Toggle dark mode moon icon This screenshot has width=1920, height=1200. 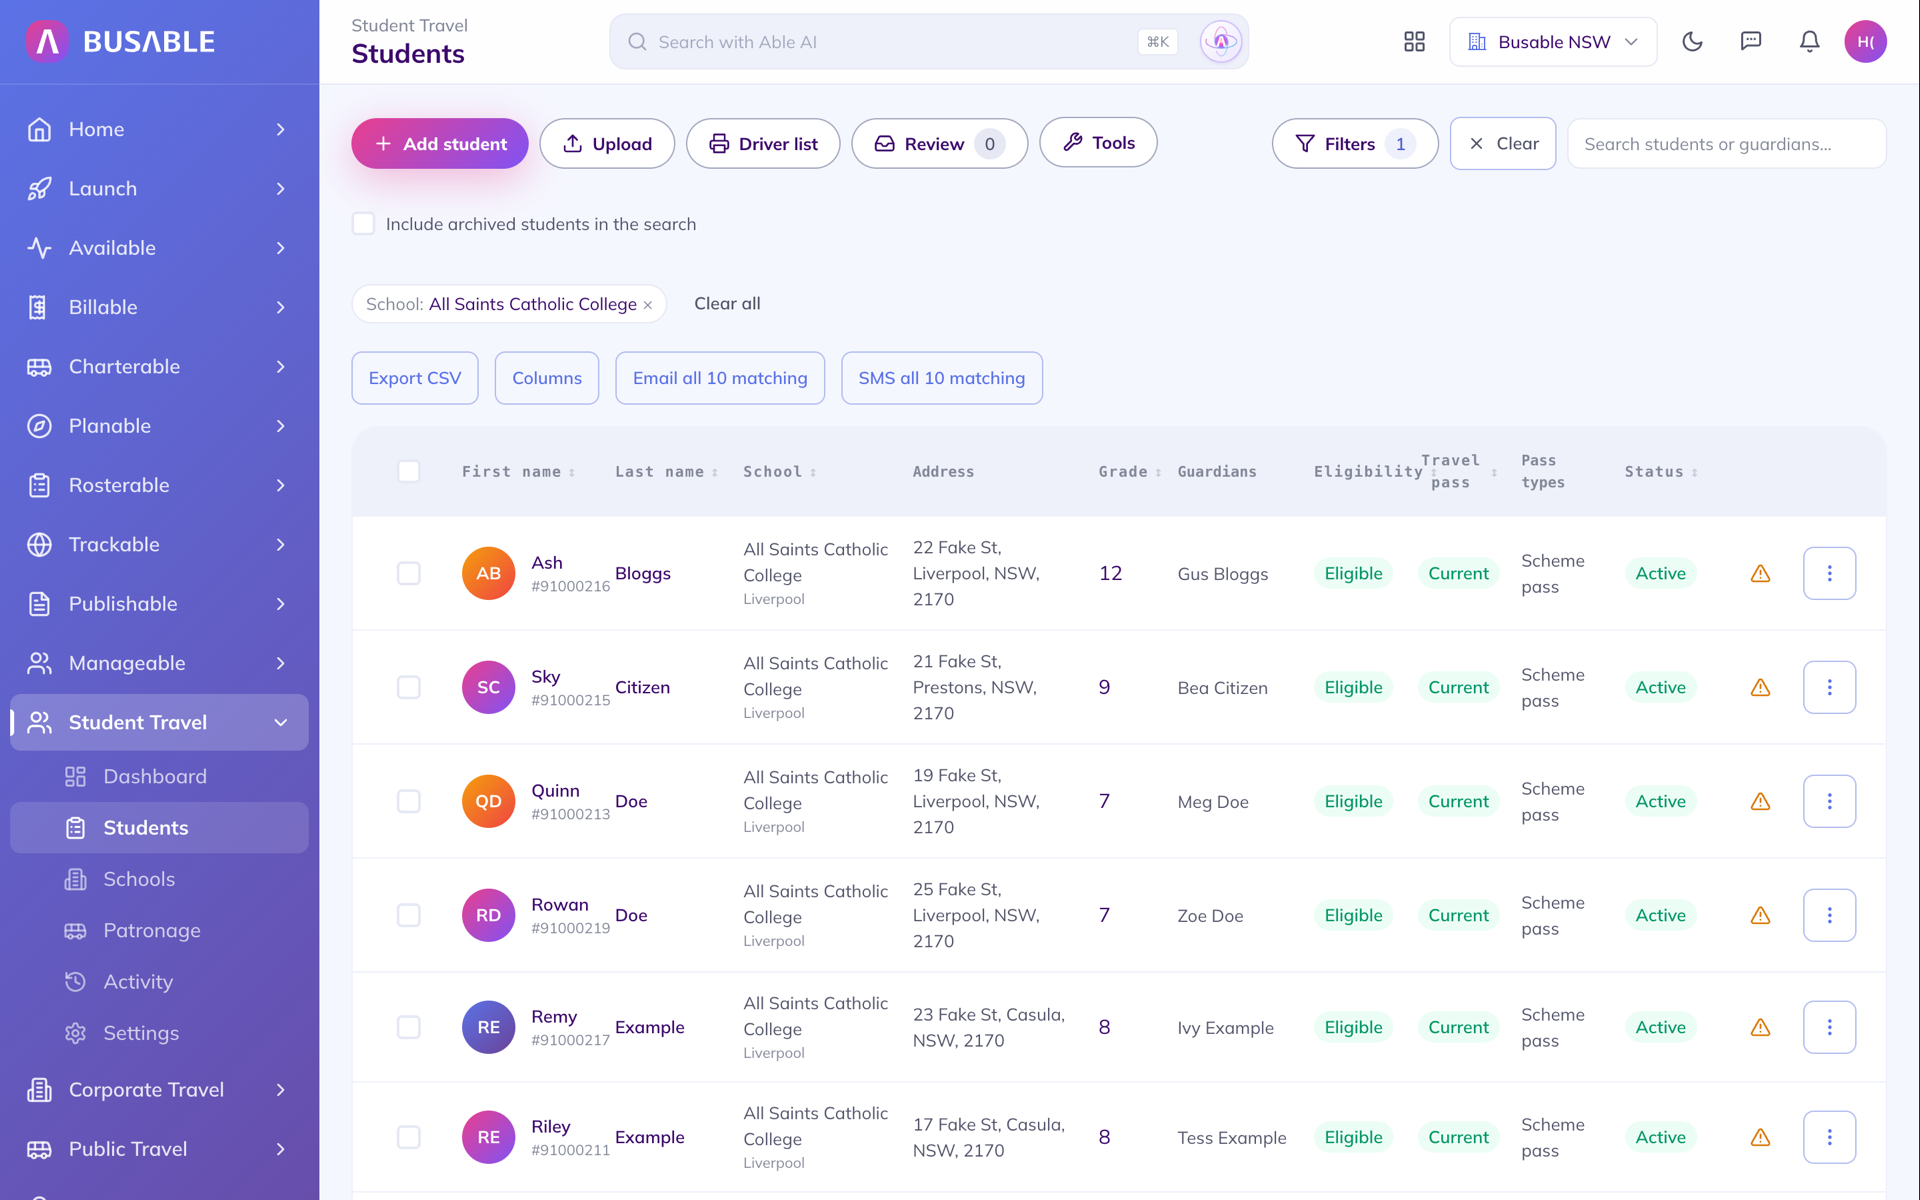point(1692,42)
